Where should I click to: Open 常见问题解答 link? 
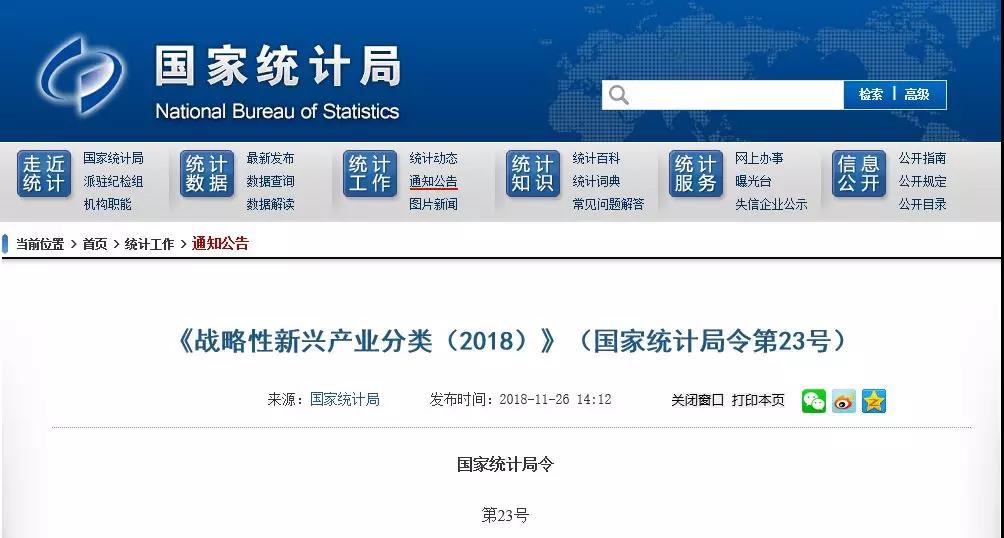pos(608,204)
